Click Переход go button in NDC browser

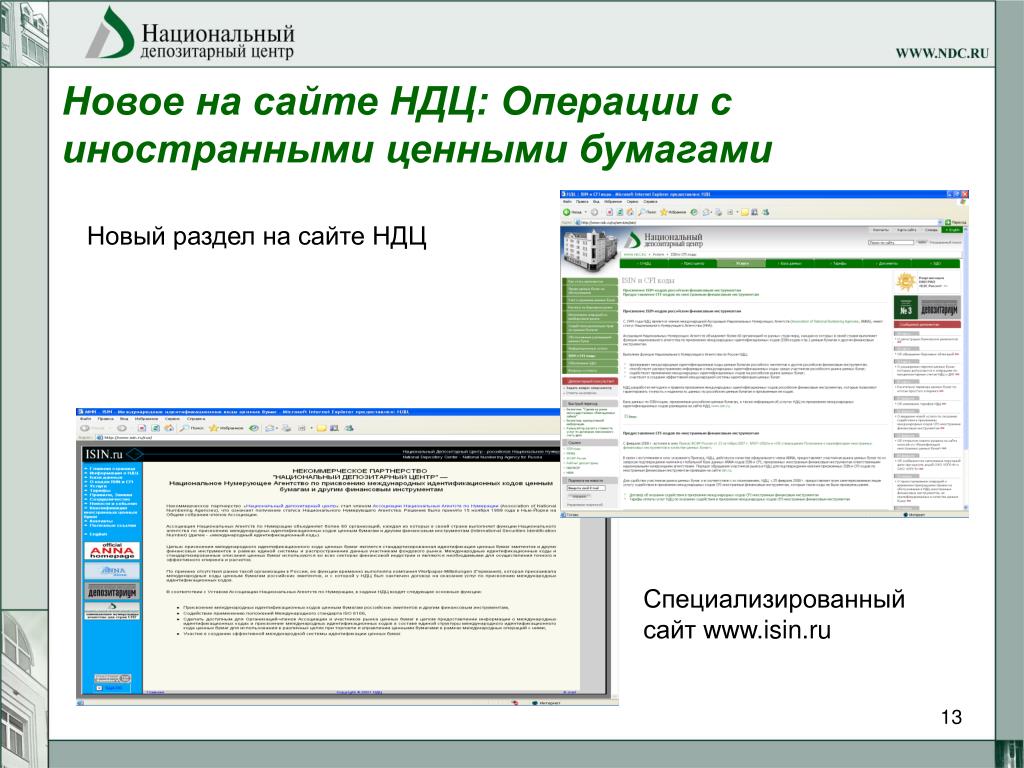tap(955, 222)
